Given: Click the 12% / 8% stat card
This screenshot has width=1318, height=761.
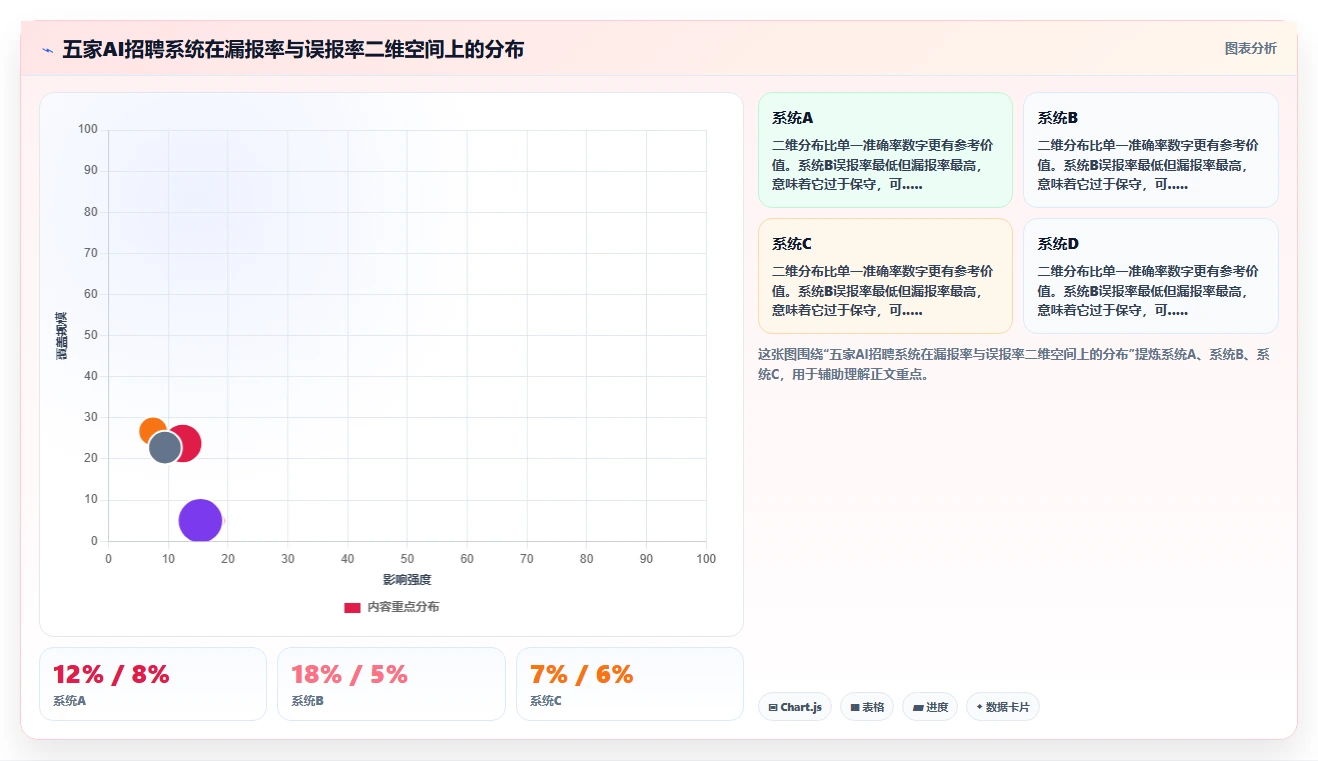Looking at the screenshot, I should click(x=153, y=684).
